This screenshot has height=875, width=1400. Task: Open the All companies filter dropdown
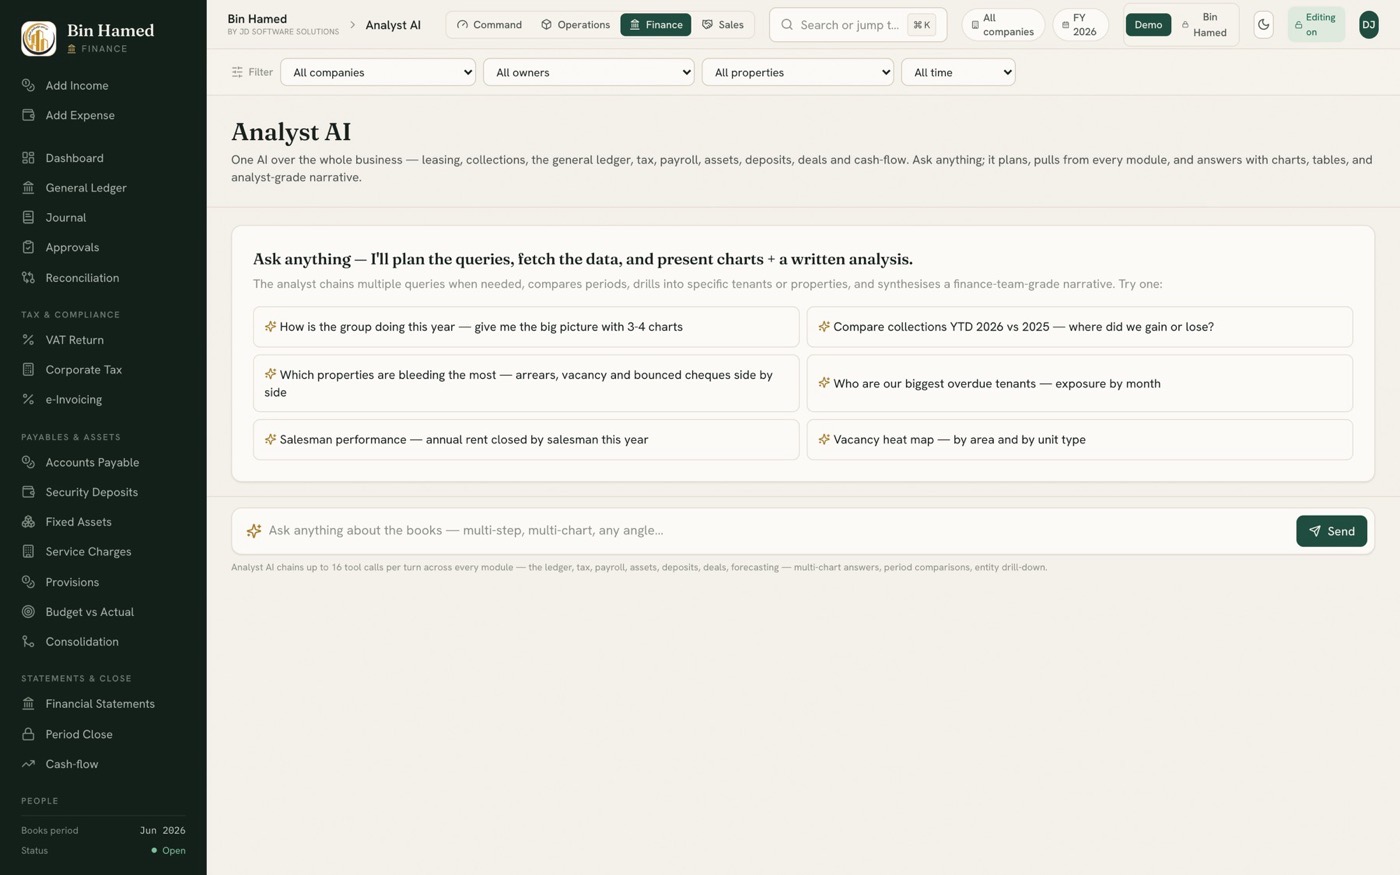(378, 72)
